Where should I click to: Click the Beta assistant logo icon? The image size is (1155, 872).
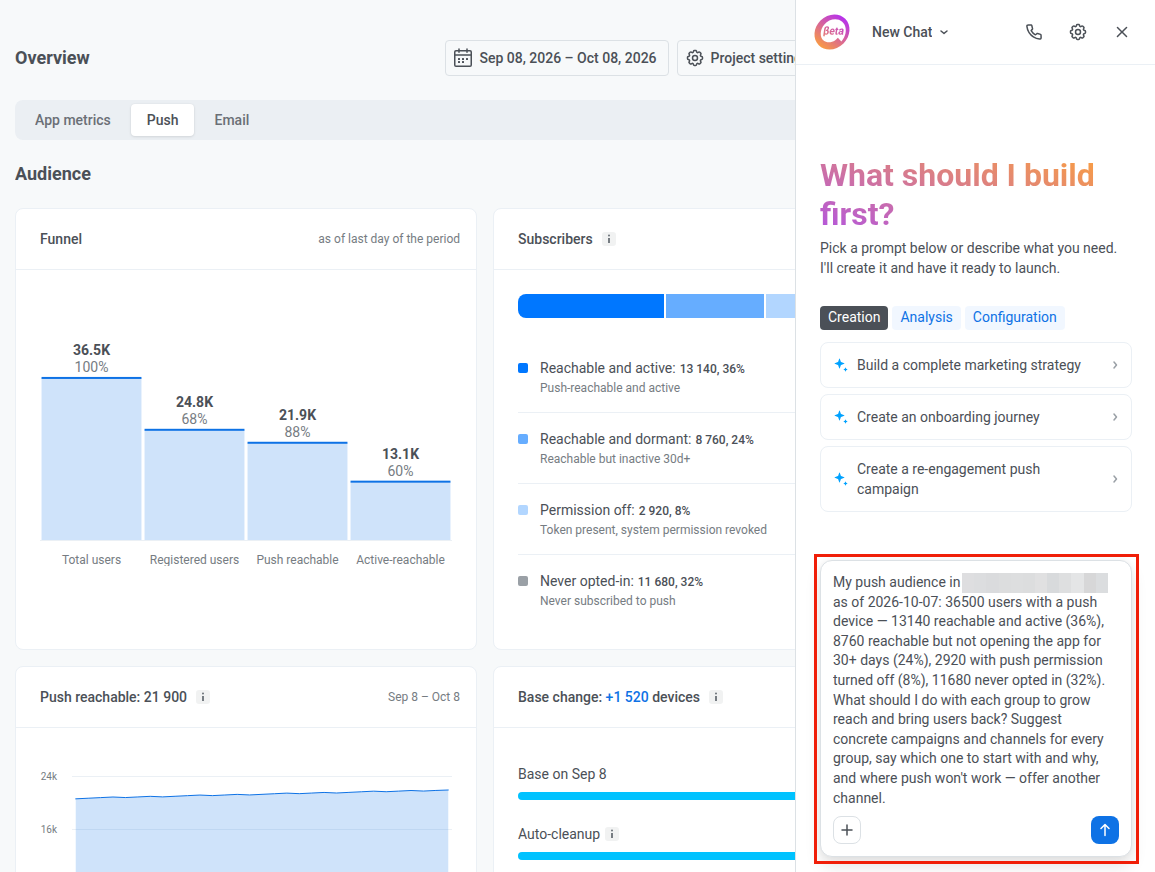pos(832,32)
